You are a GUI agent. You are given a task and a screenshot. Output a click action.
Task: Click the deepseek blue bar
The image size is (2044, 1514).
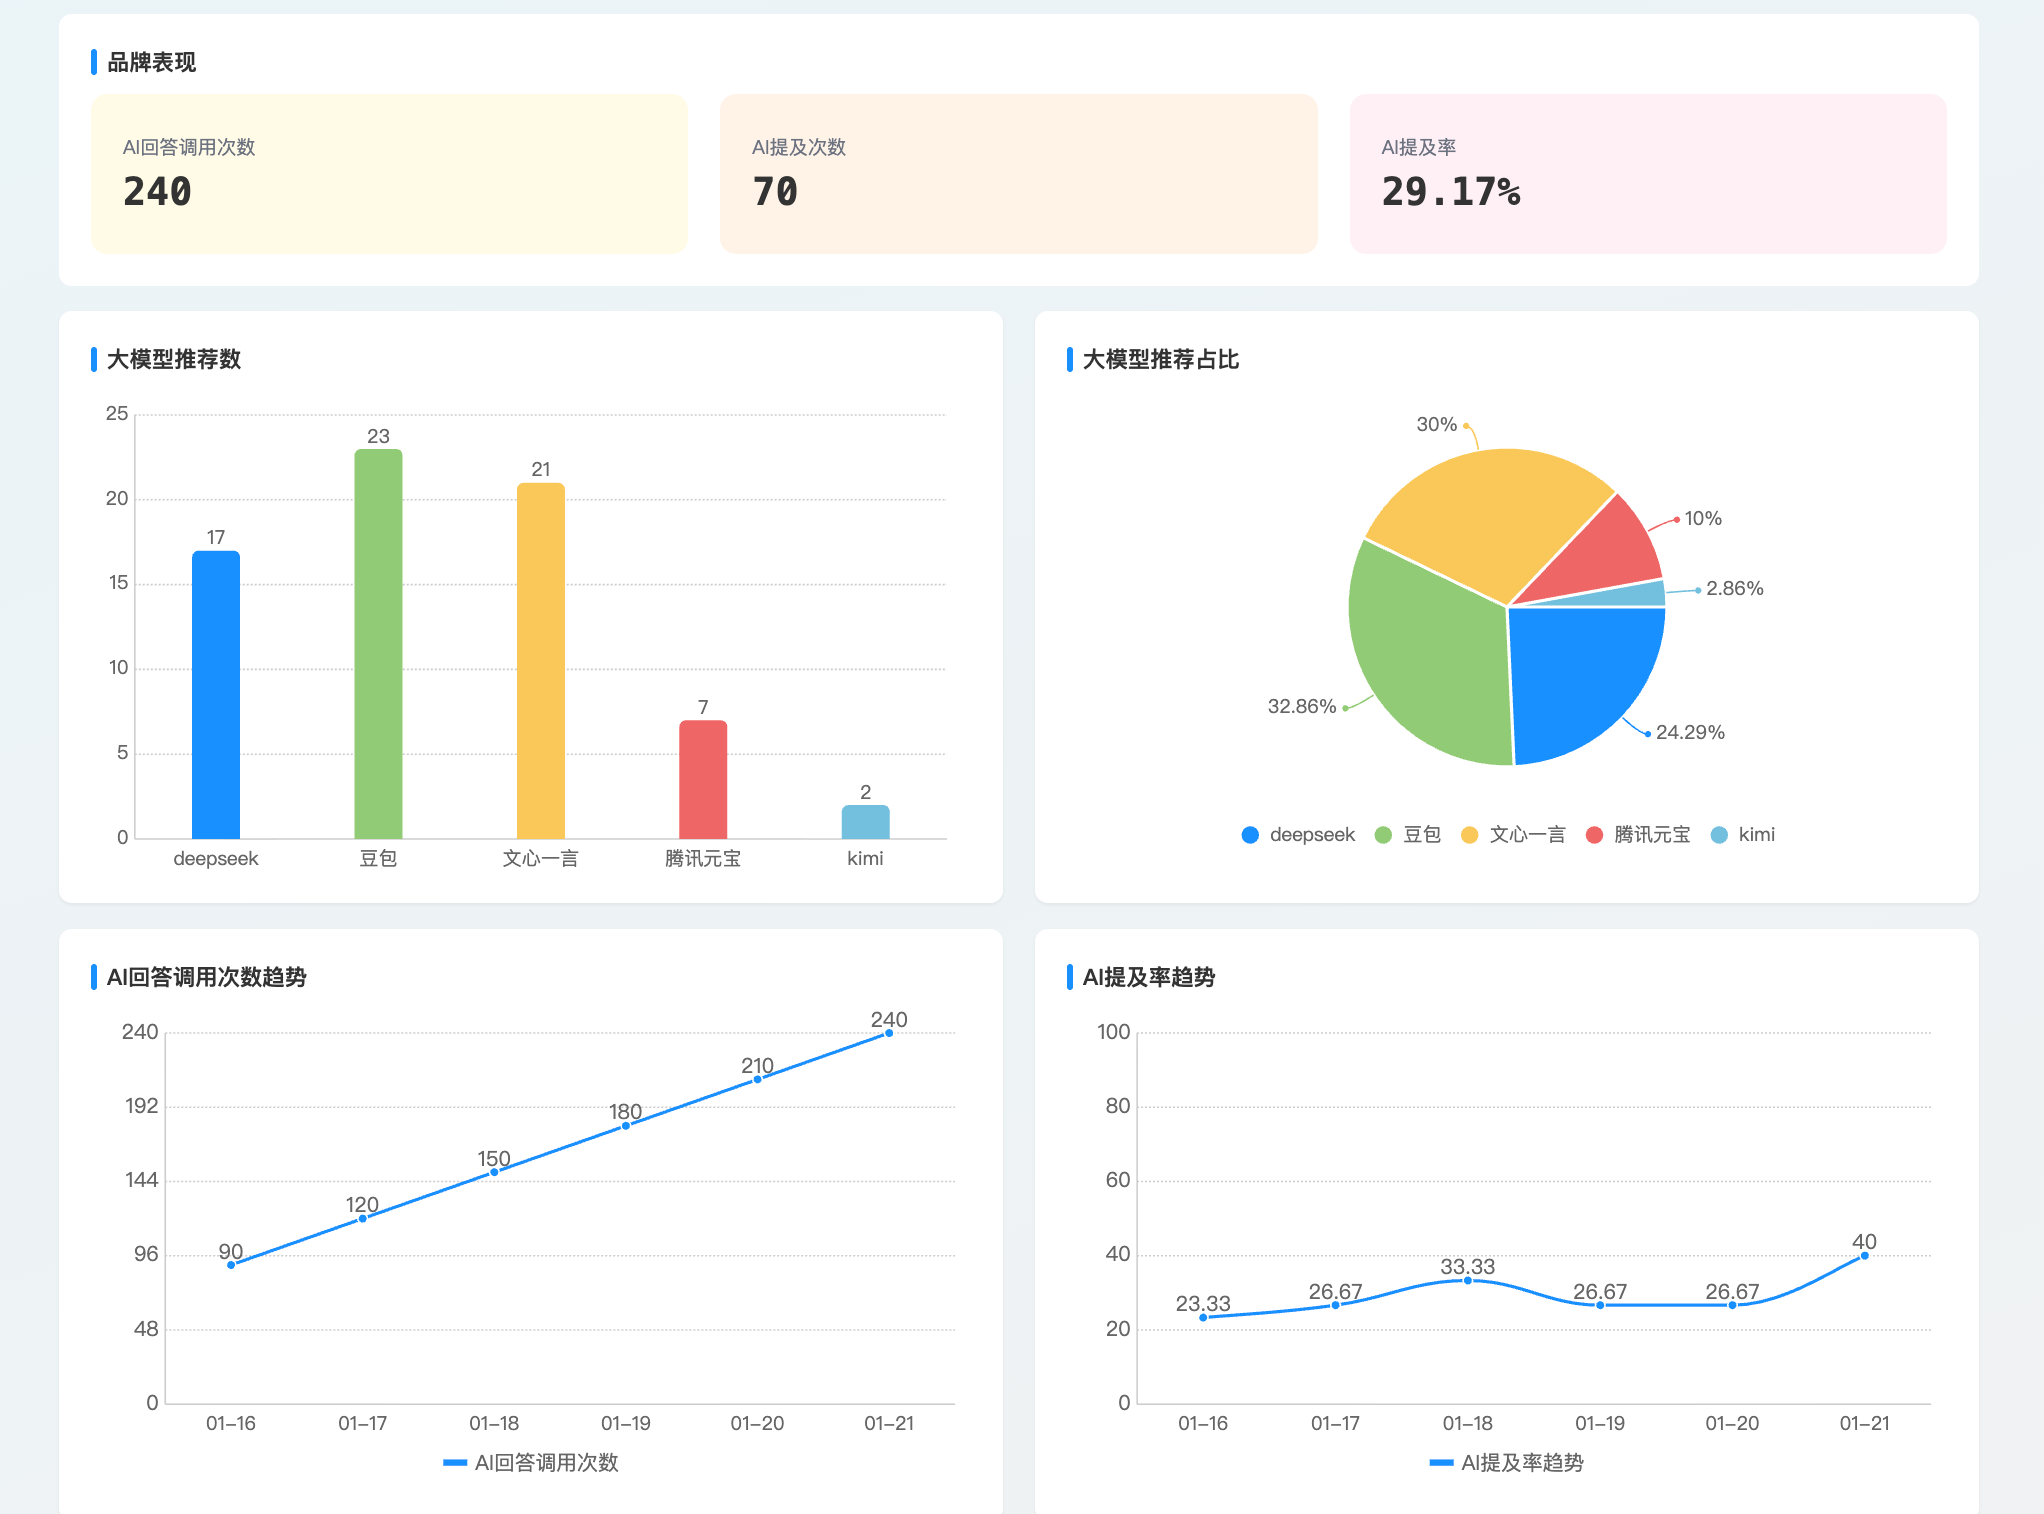[x=216, y=694]
